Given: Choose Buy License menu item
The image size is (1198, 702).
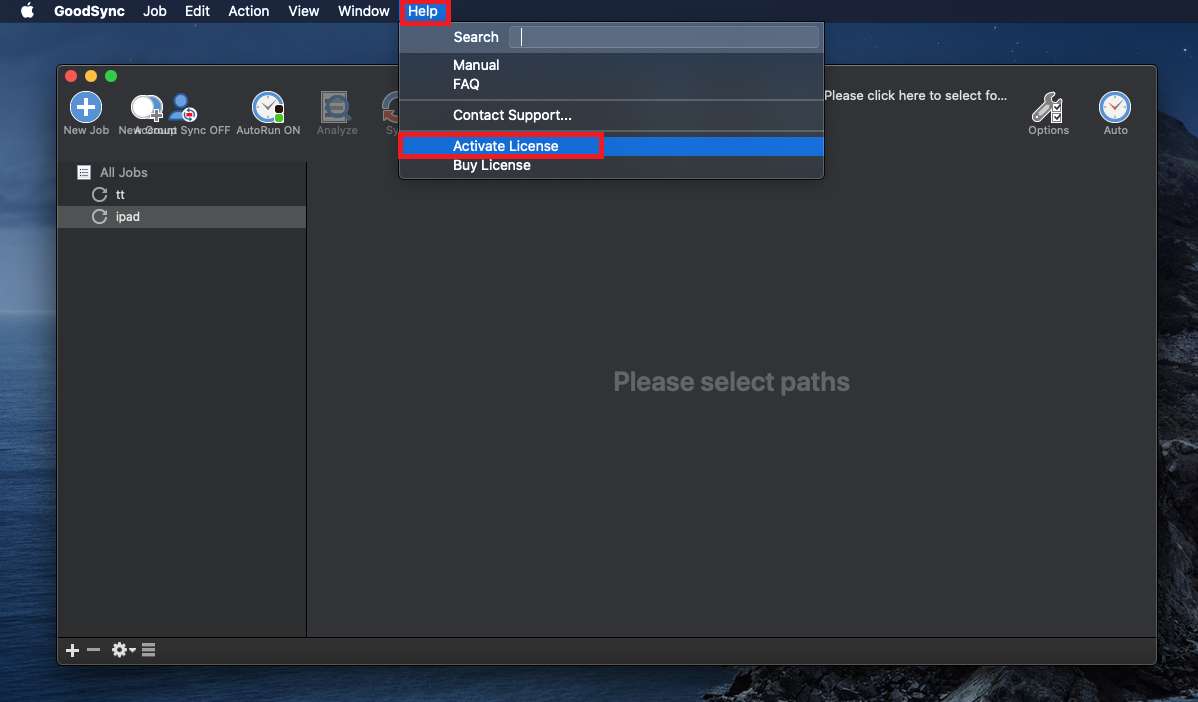Looking at the screenshot, I should pyautogui.click(x=491, y=166).
